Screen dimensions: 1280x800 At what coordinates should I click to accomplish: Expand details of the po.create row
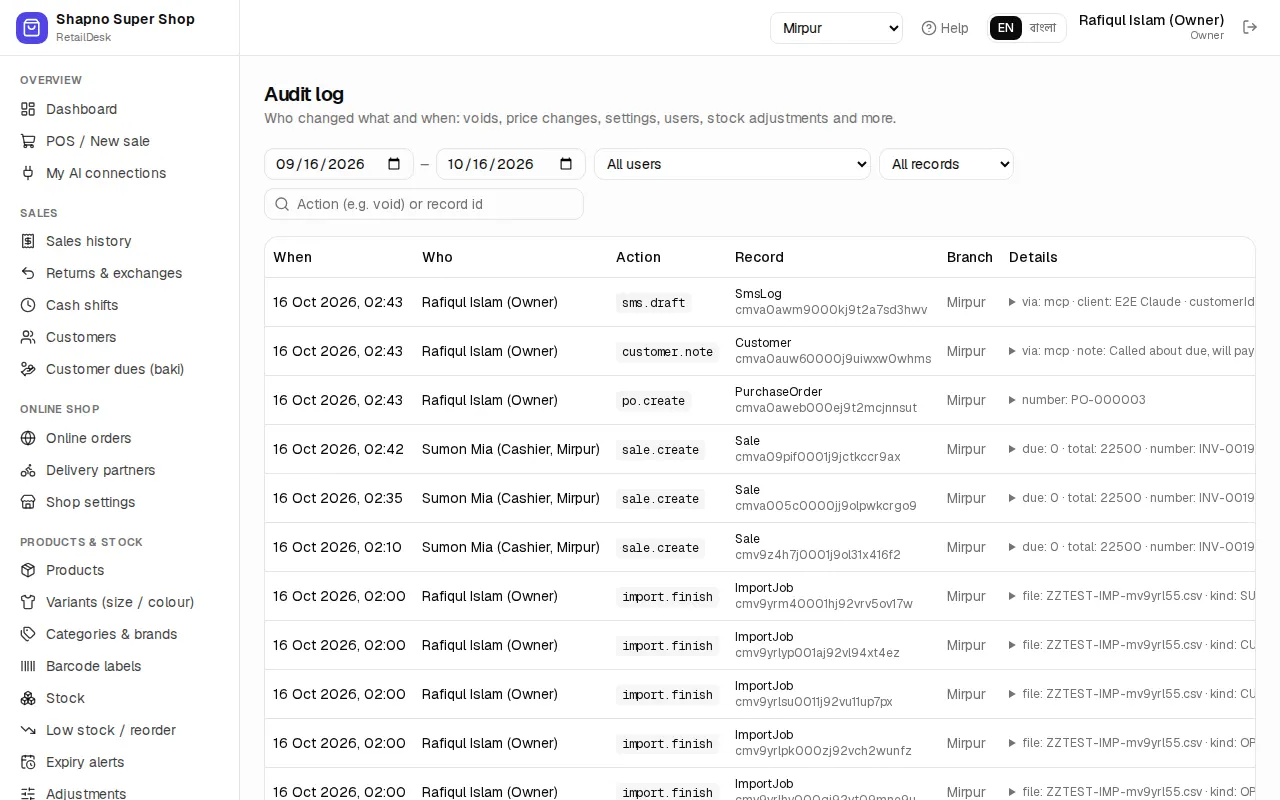[x=1012, y=400]
